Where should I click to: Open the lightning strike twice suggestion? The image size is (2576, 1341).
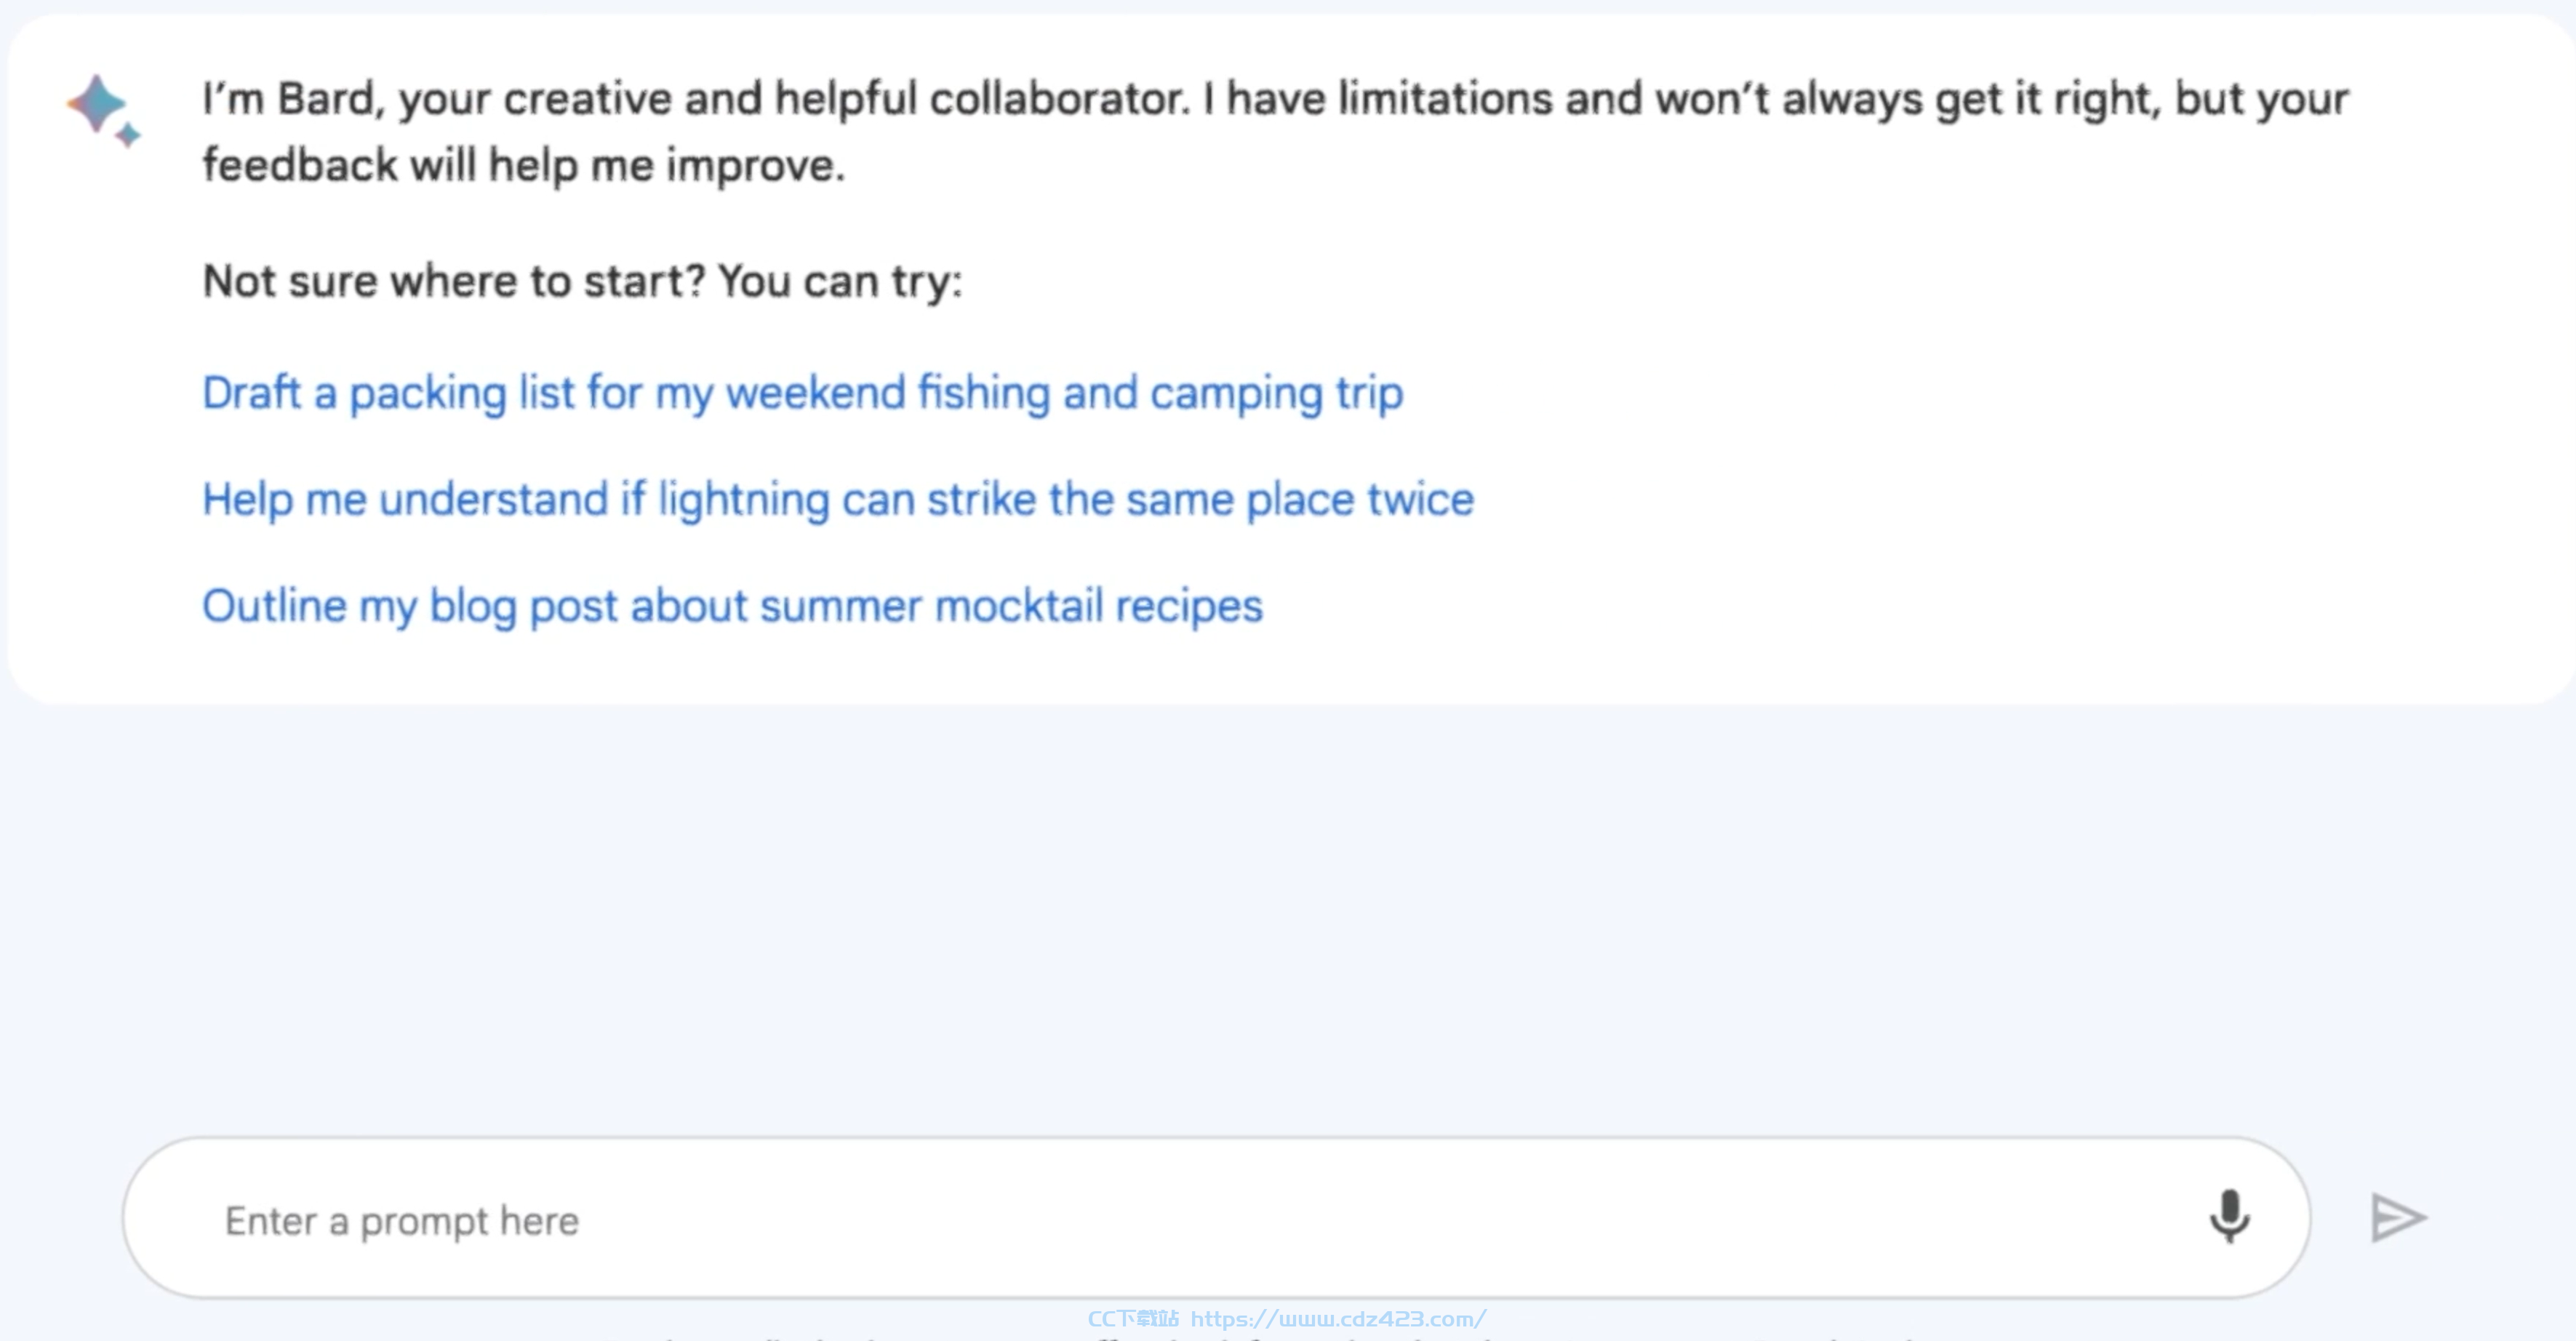[x=838, y=499]
